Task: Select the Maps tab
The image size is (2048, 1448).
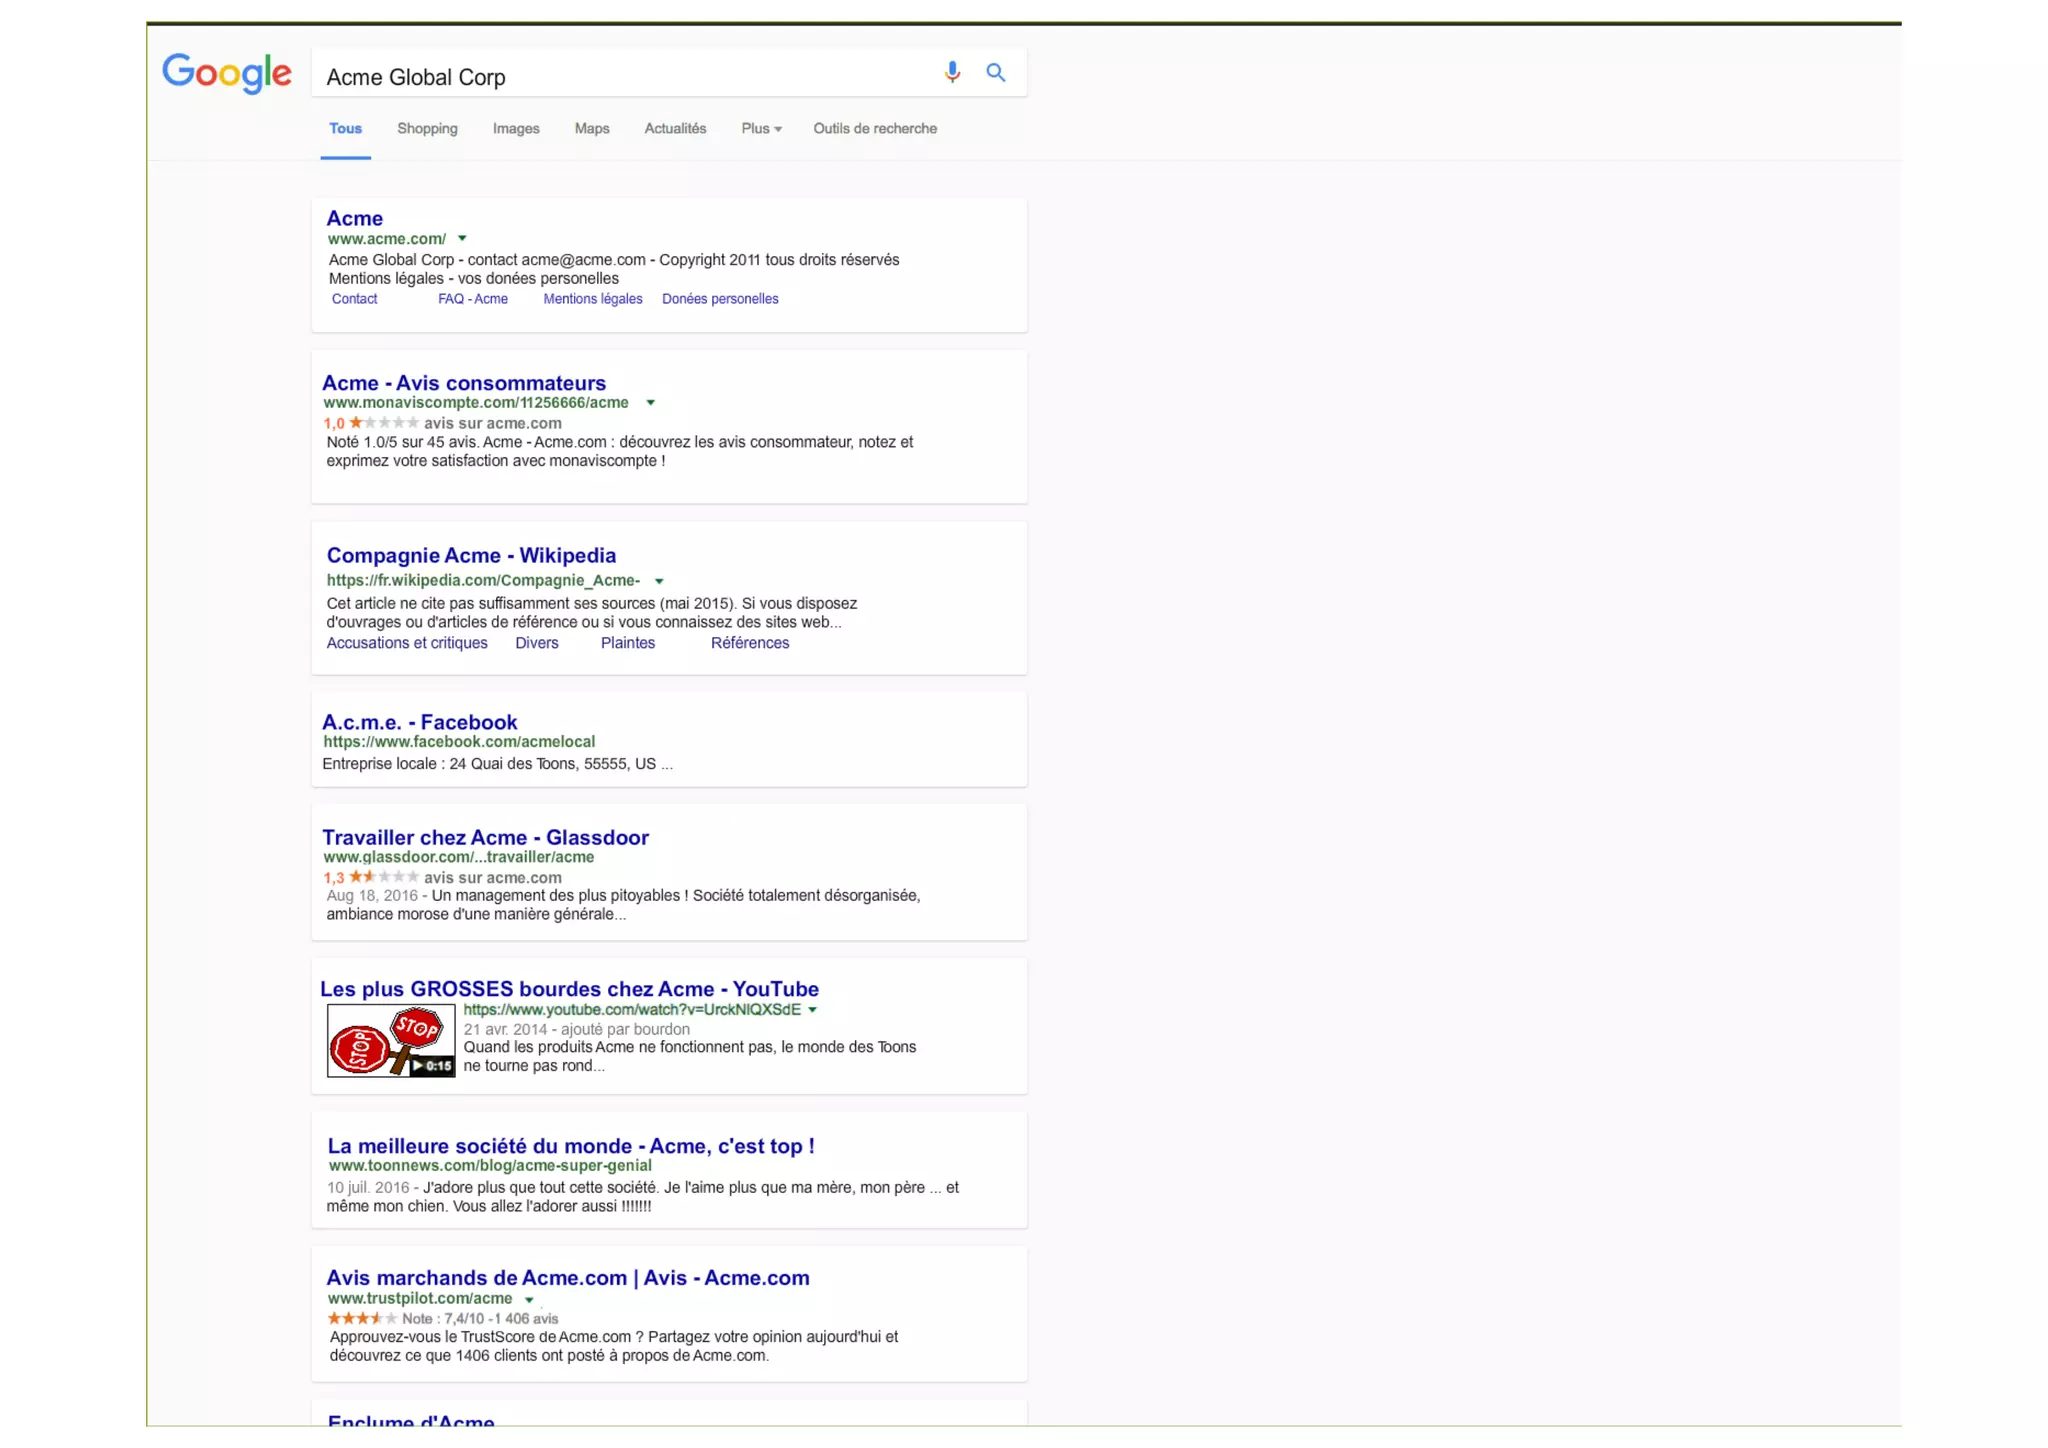Action: click(592, 129)
